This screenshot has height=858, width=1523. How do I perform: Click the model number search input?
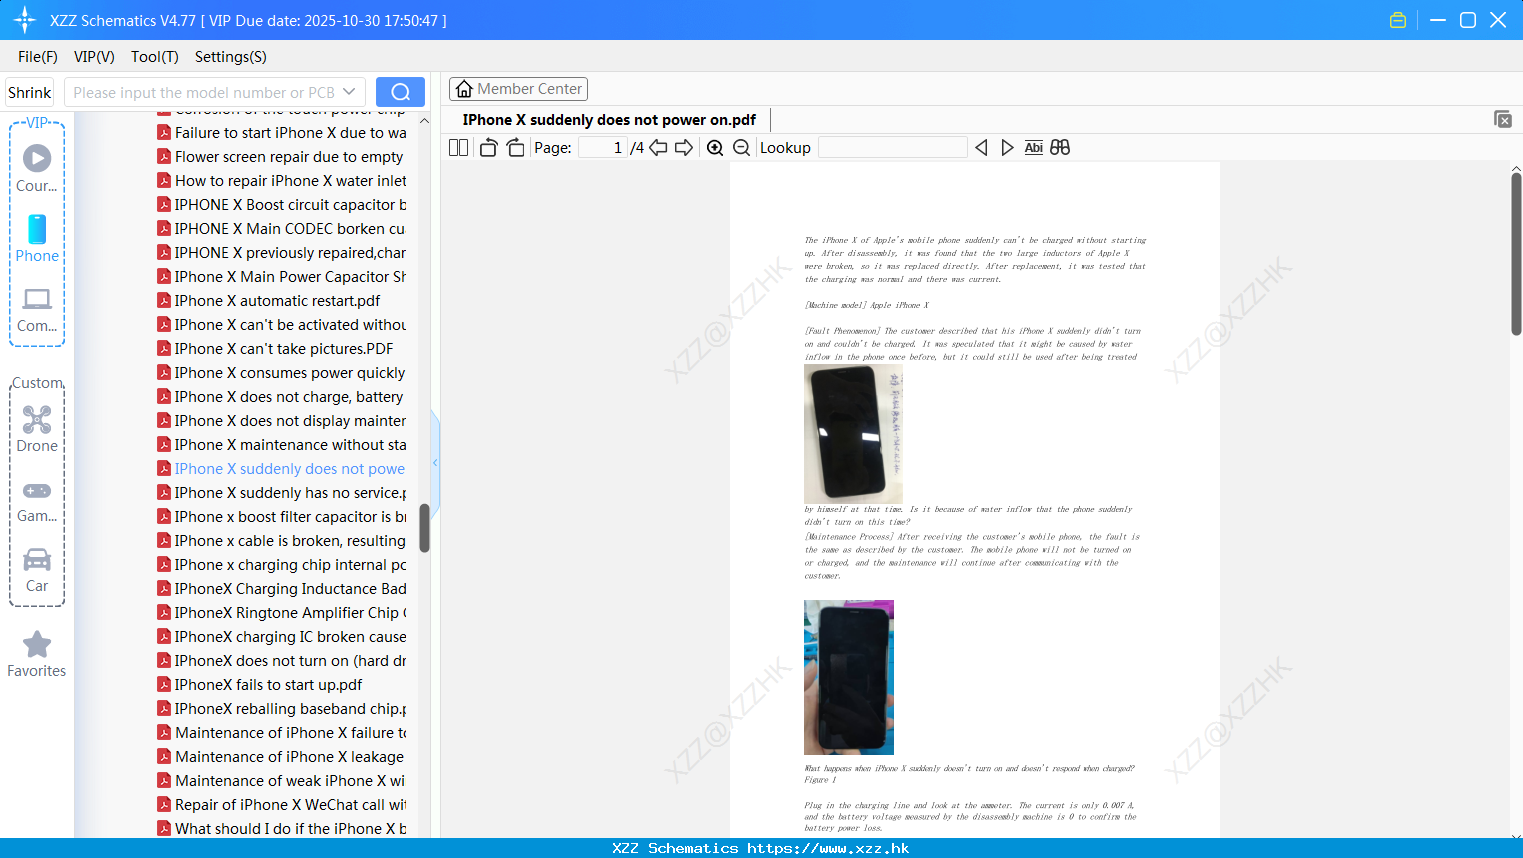coord(203,92)
